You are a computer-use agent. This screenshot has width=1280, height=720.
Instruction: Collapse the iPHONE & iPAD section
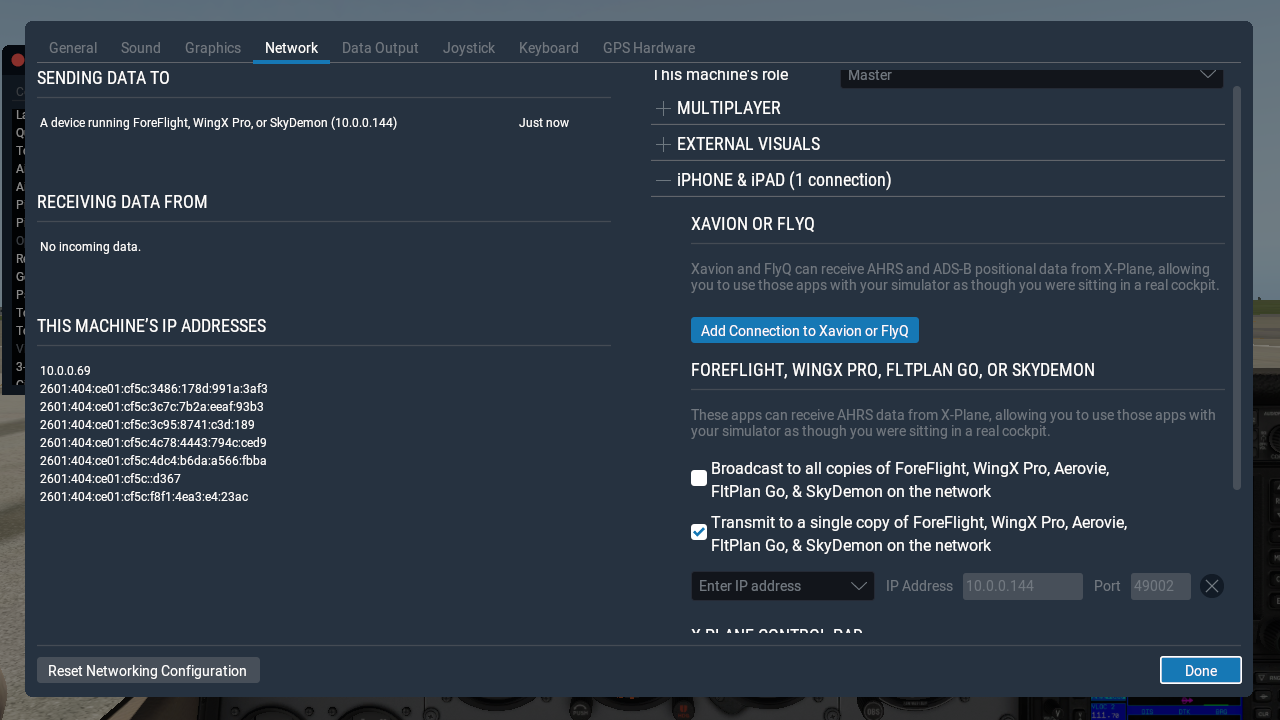click(663, 180)
